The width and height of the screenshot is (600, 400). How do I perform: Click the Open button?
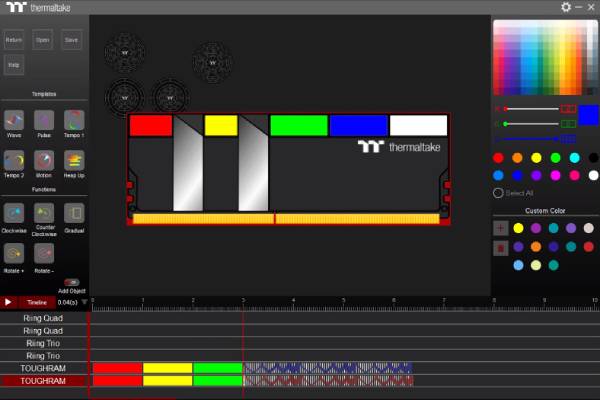[x=42, y=40]
